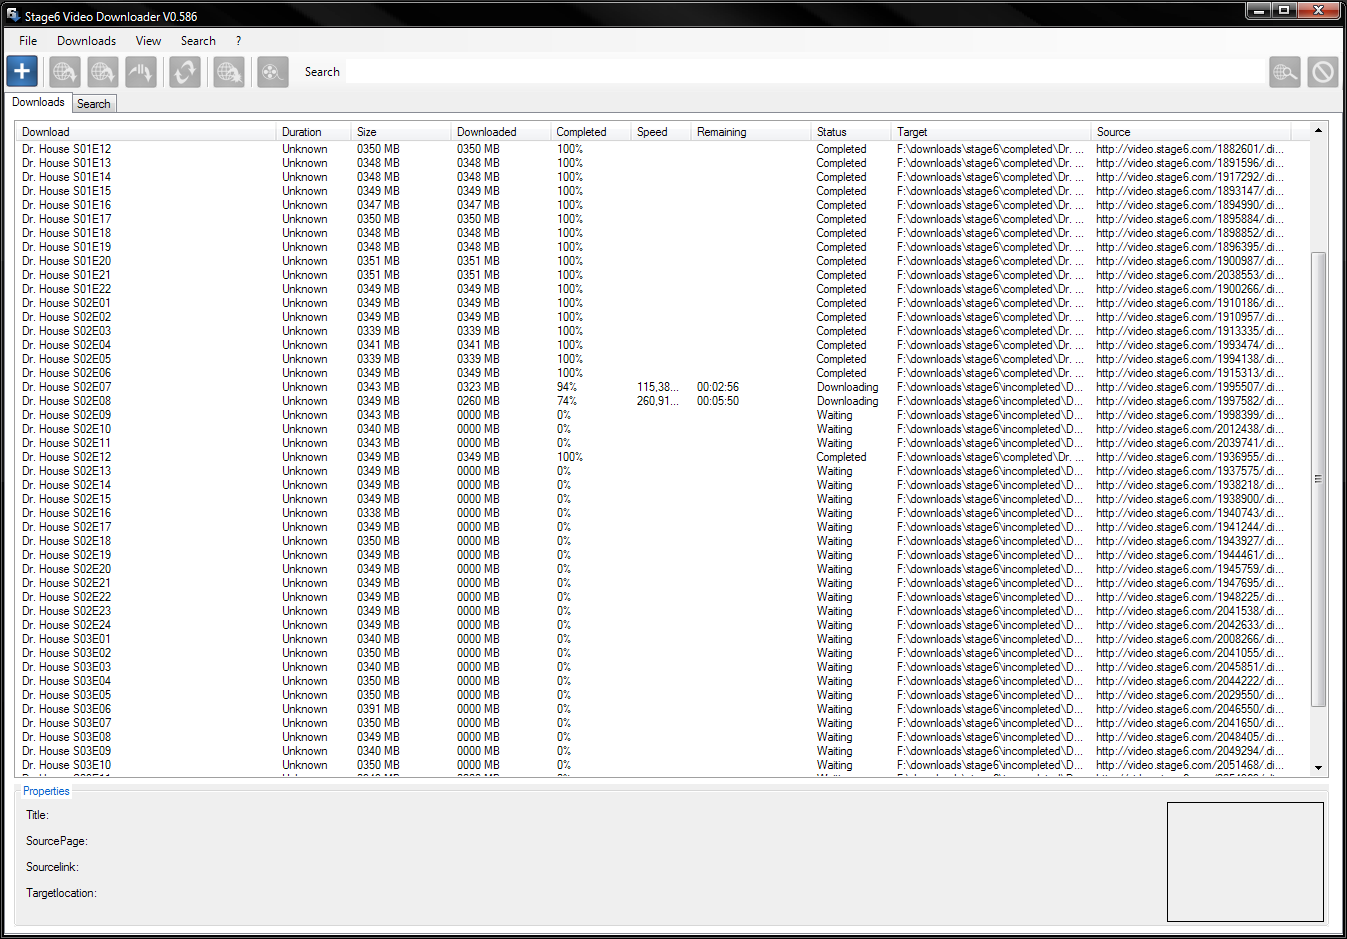The height and width of the screenshot is (939, 1347).
Task: Click inside the Search text field
Action: coord(800,72)
